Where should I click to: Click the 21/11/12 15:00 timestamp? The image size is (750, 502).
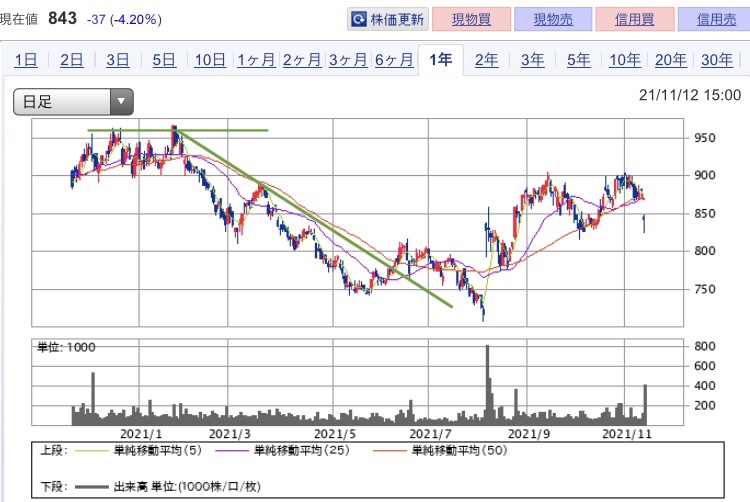pos(690,95)
